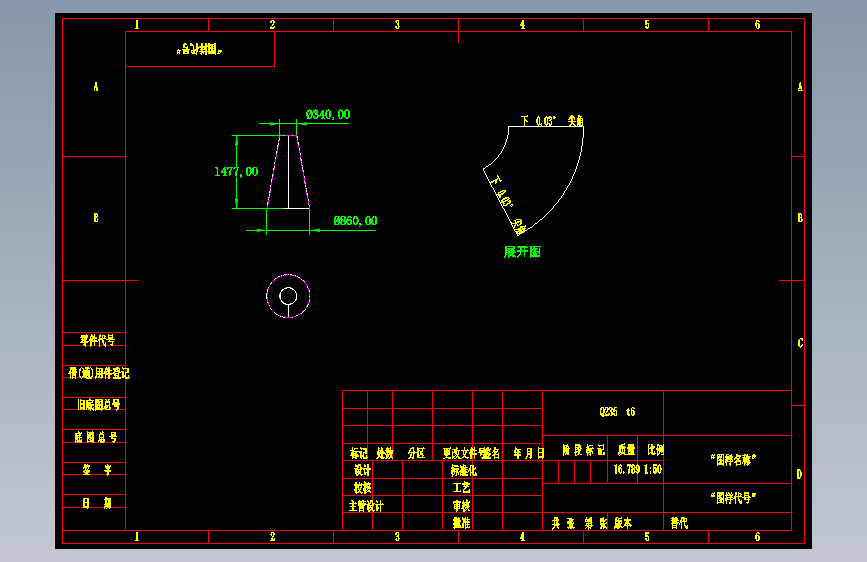
Task: Select the 1:50 scale value
Action: pos(652,469)
